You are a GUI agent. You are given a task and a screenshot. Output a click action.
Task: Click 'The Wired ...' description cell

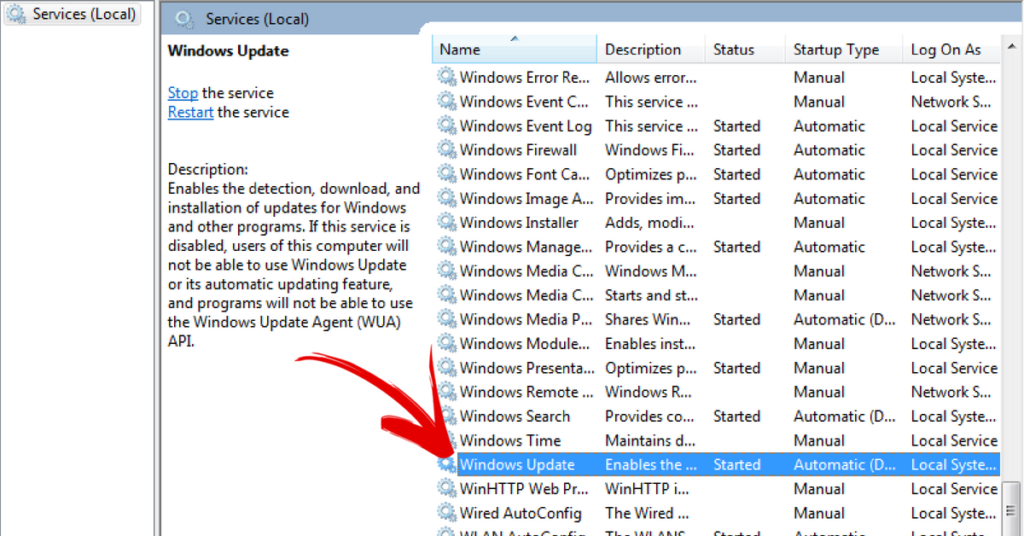[x=647, y=513]
